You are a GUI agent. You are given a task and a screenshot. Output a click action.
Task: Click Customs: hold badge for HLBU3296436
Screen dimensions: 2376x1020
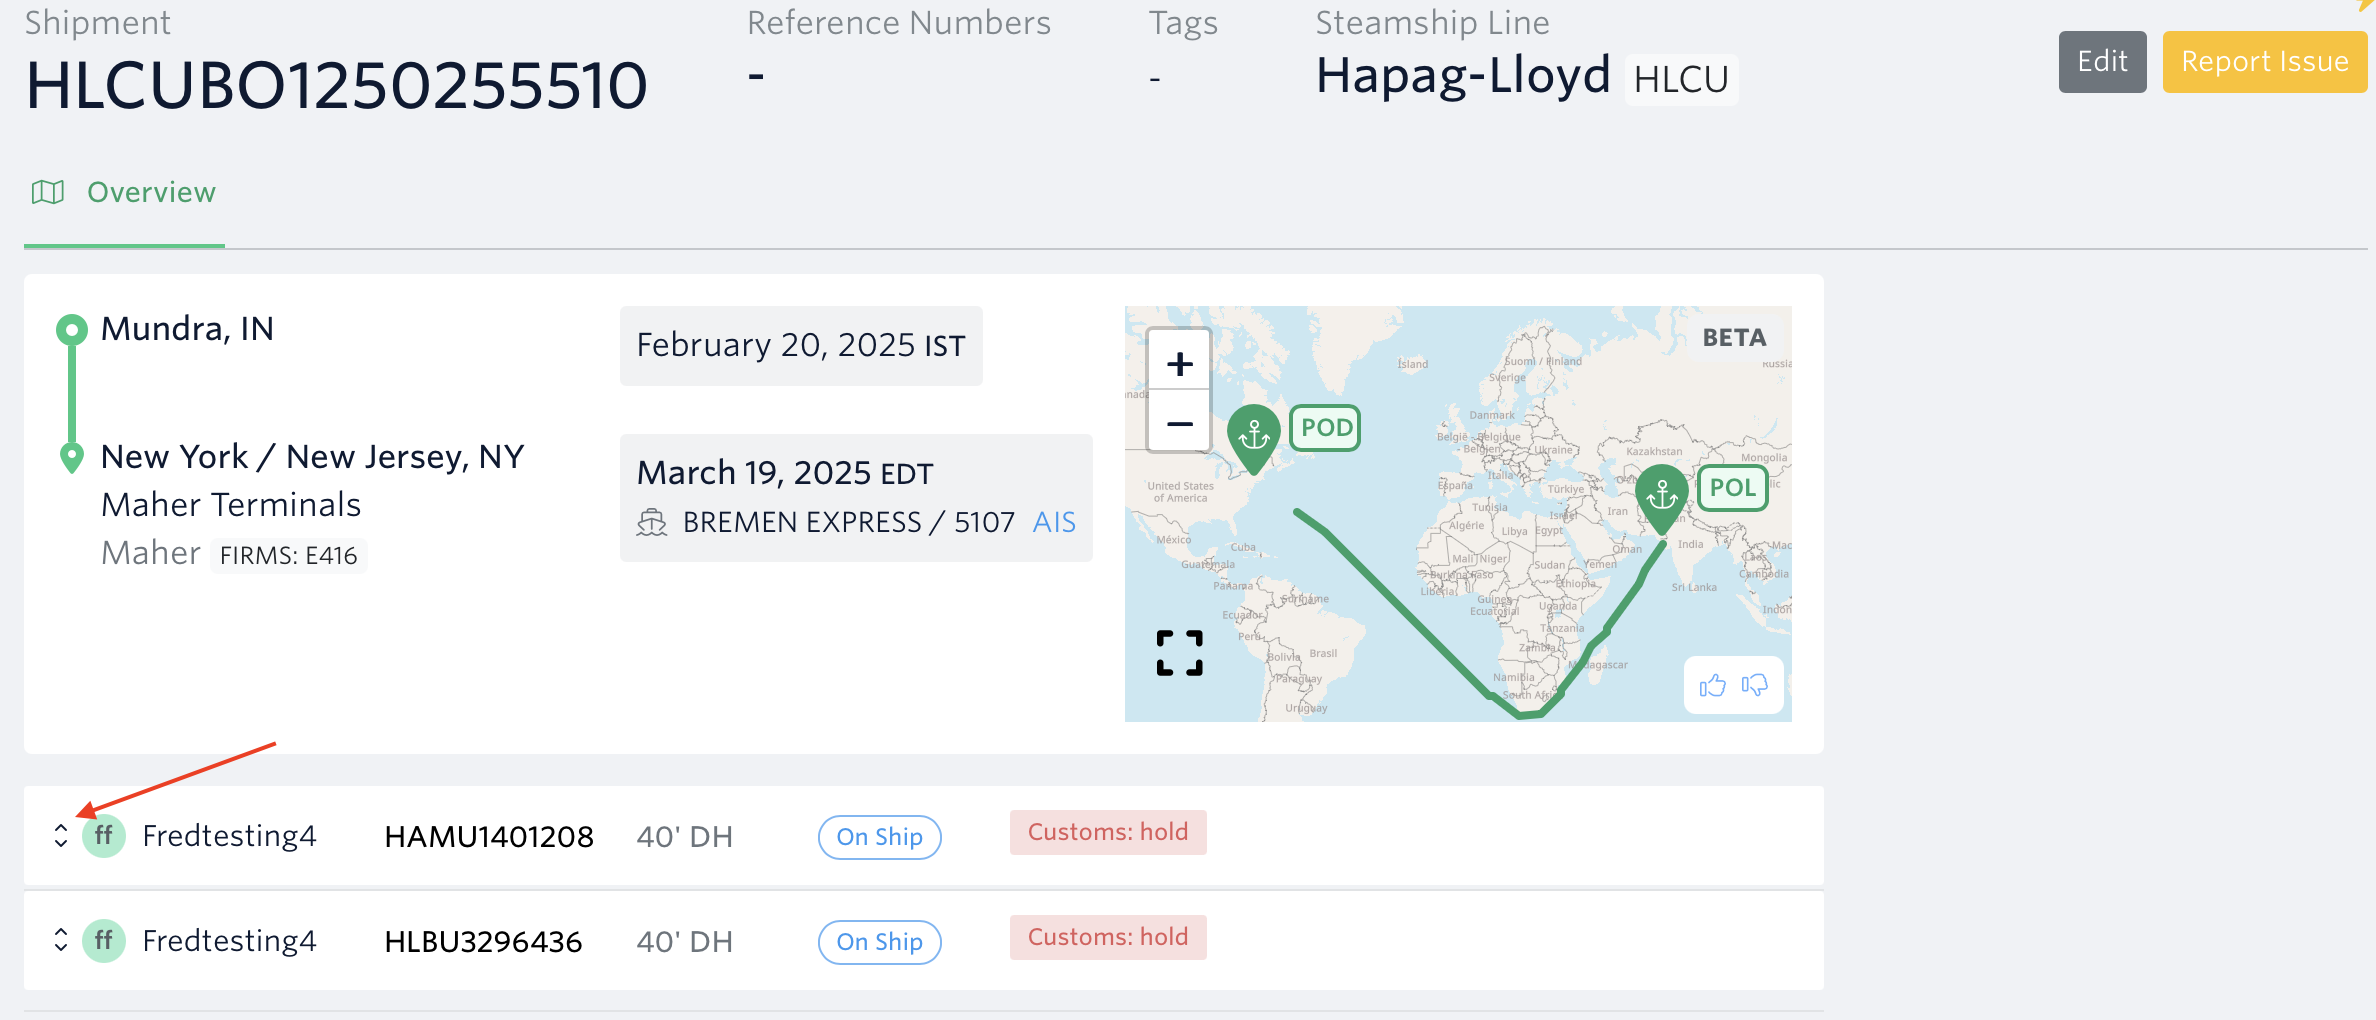pos(1108,937)
